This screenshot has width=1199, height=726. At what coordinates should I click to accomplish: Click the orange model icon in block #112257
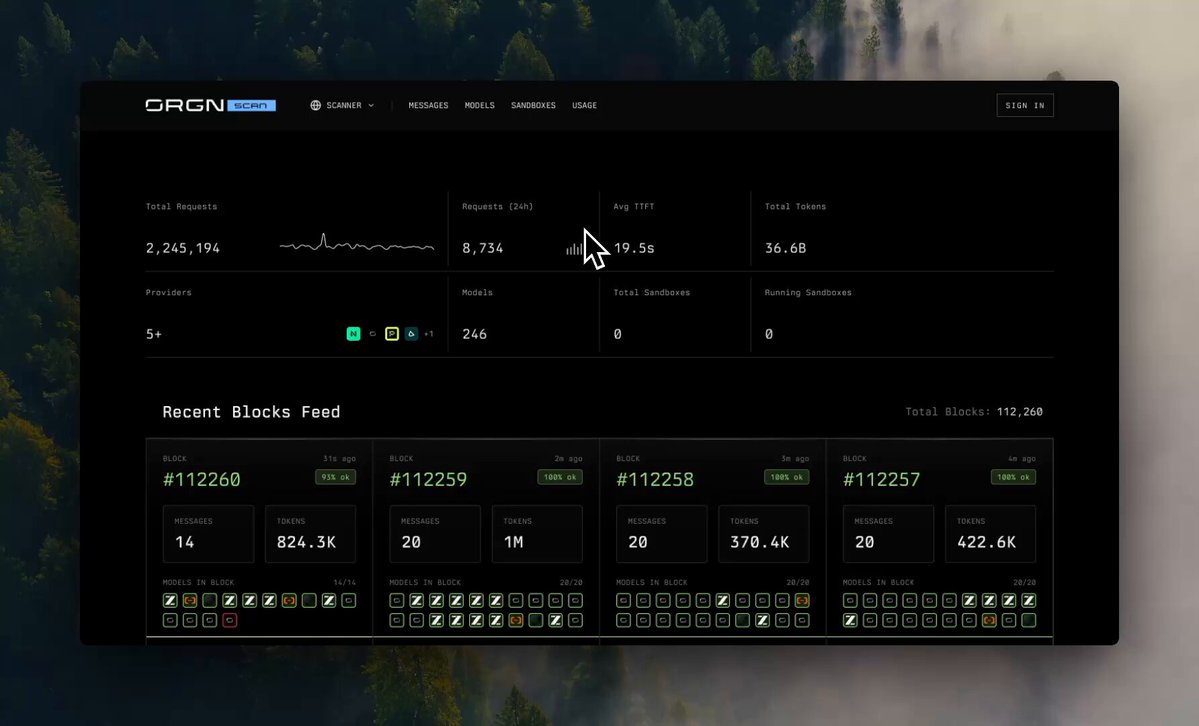[x=989, y=620]
